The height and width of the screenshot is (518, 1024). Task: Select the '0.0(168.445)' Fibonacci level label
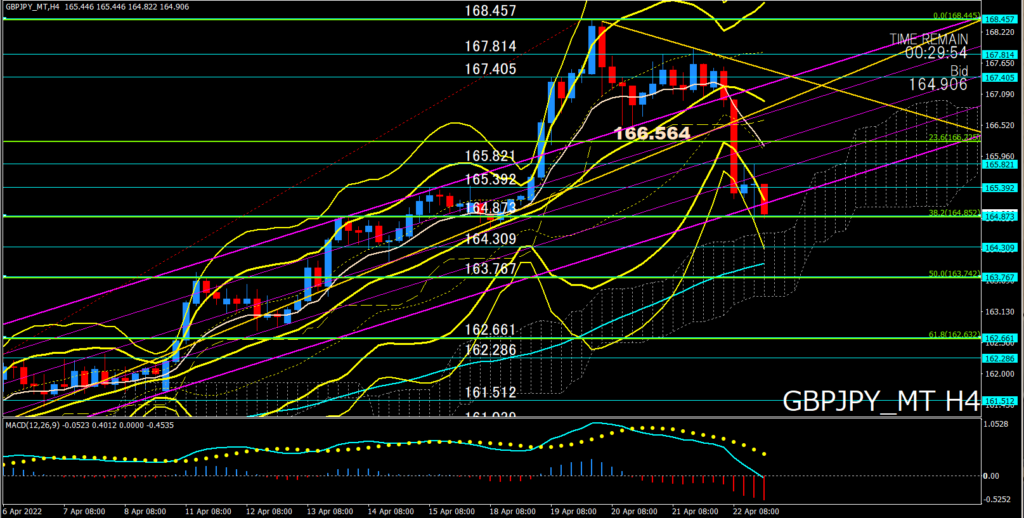click(x=958, y=15)
